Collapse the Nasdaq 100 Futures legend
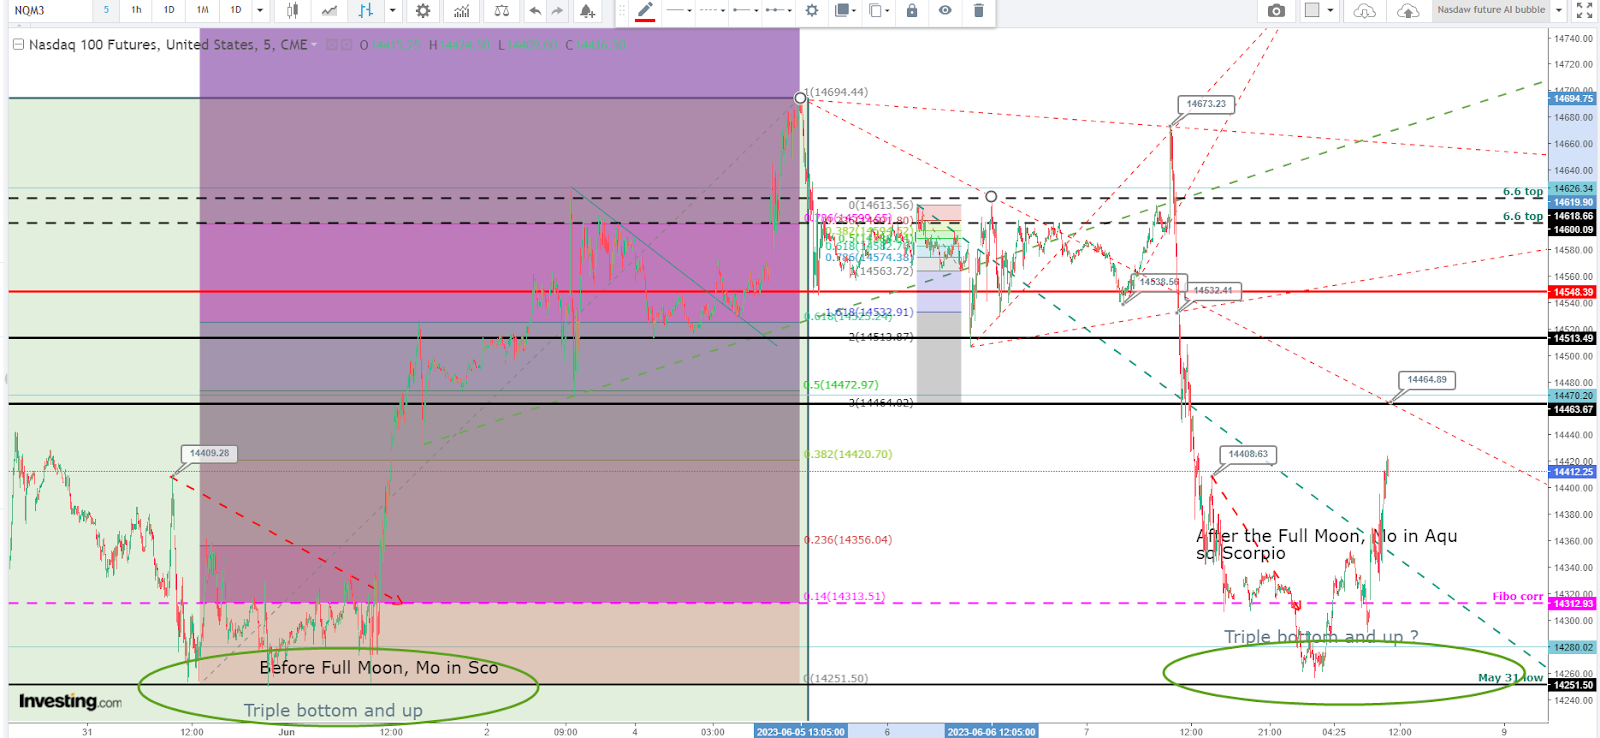 18,45
